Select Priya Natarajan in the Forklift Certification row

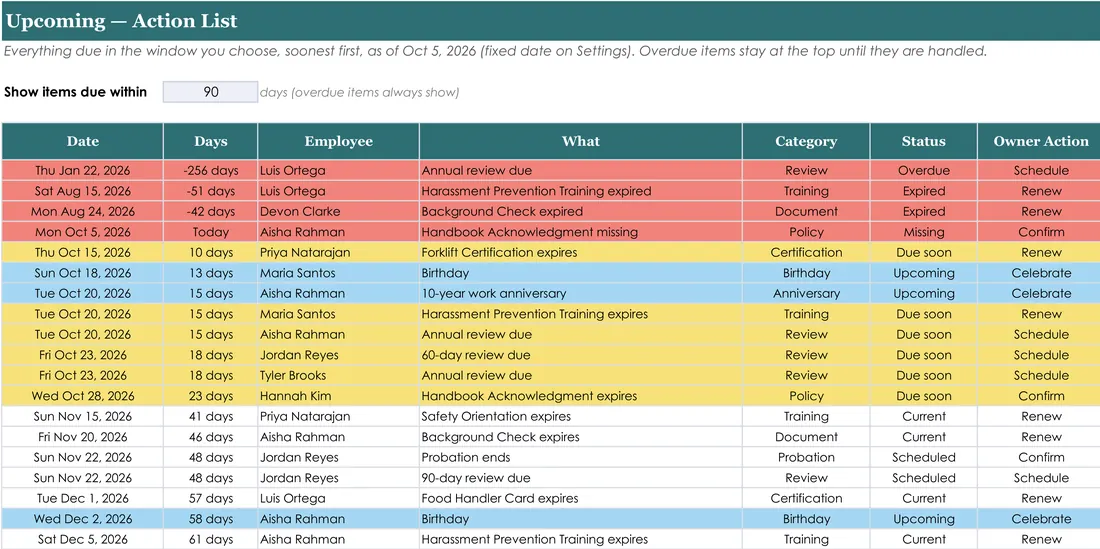coord(338,252)
